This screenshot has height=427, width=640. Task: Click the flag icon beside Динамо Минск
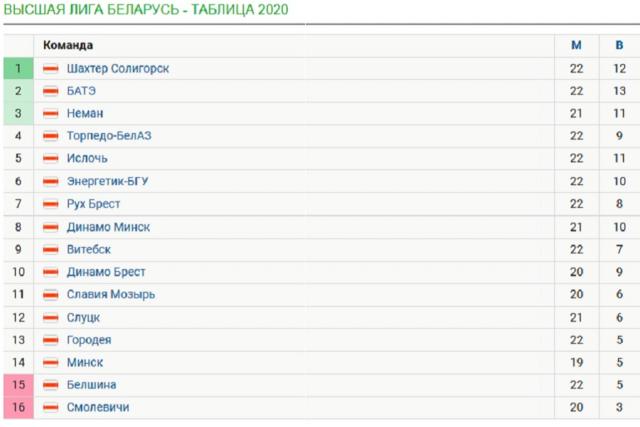point(51,227)
